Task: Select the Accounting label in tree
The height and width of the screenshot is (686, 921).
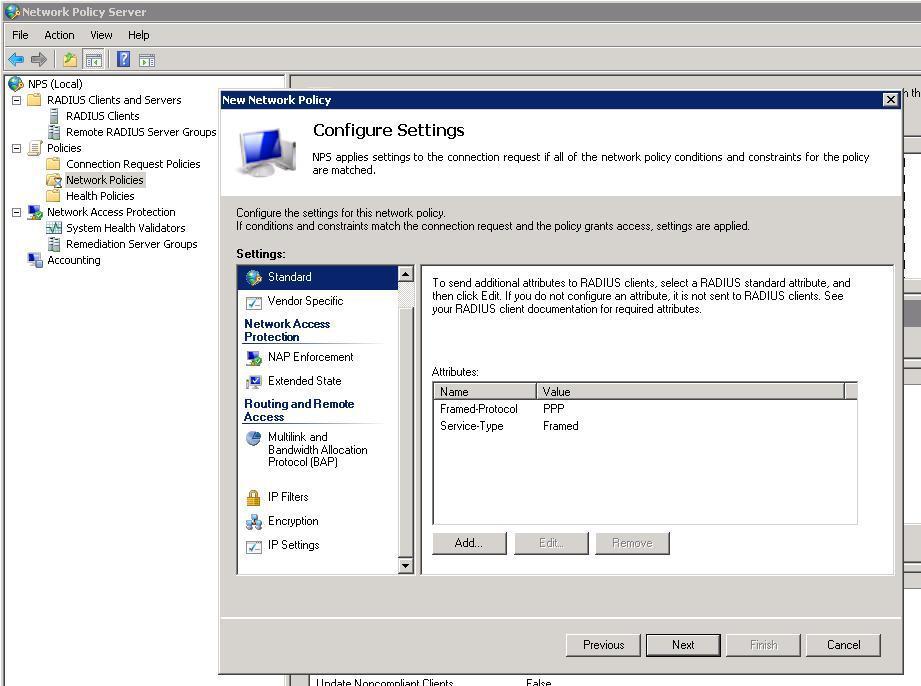Action: pyautogui.click(x=73, y=260)
